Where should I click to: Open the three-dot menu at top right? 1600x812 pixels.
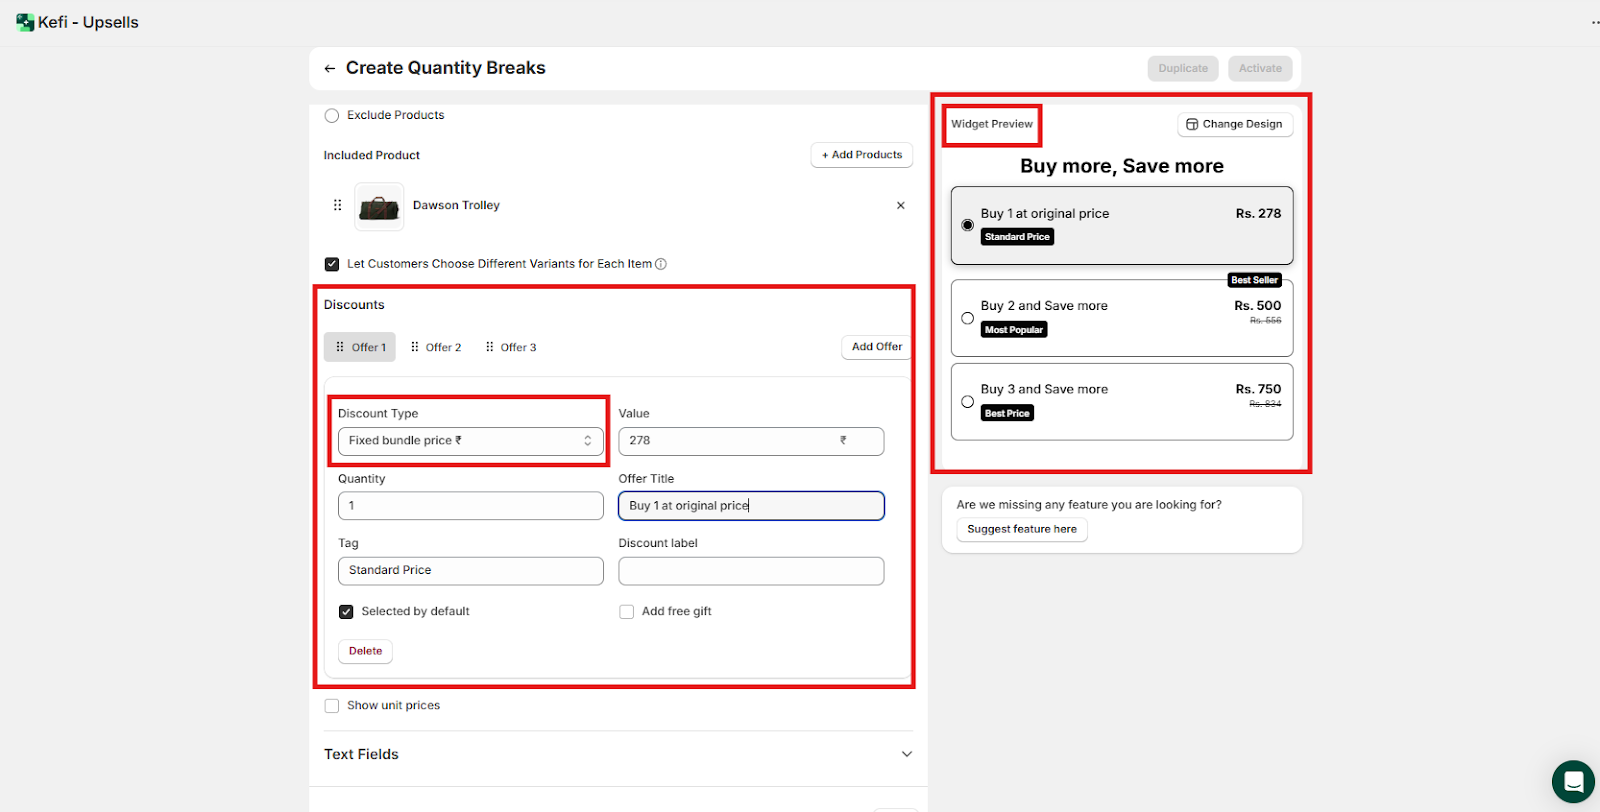tap(1594, 22)
